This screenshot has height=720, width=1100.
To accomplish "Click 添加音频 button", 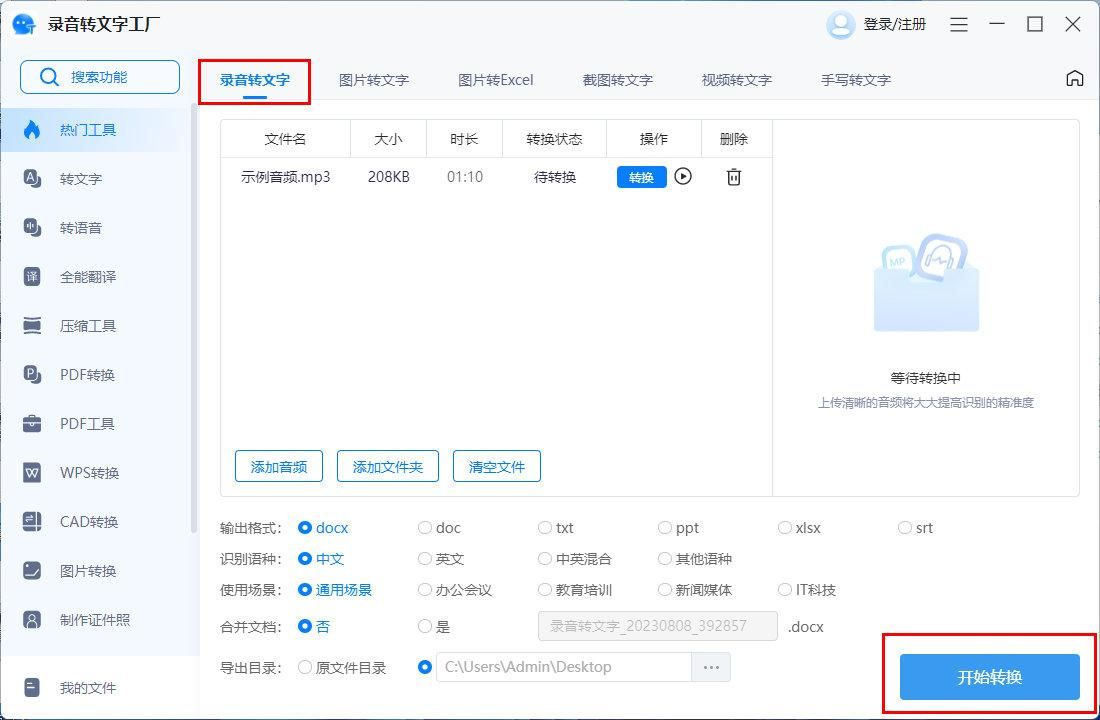I will click(279, 466).
